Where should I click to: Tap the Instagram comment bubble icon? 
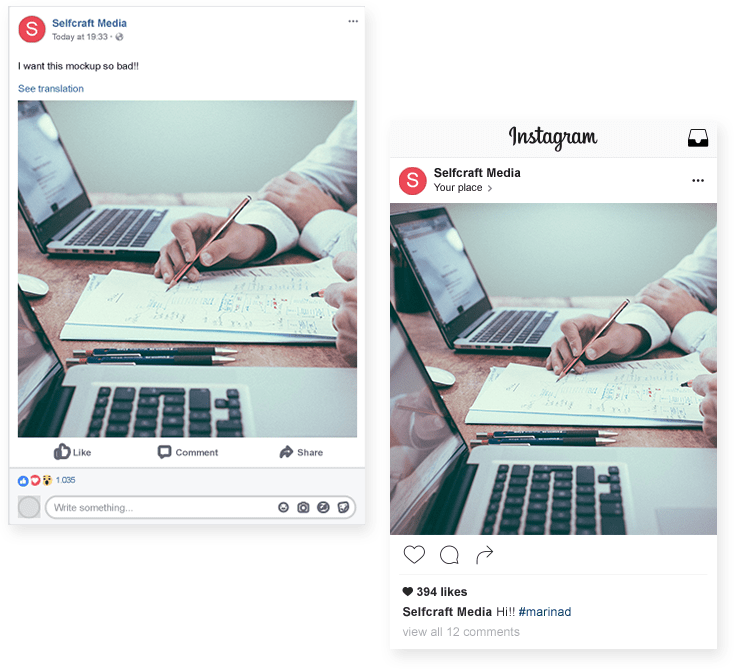(449, 555)
